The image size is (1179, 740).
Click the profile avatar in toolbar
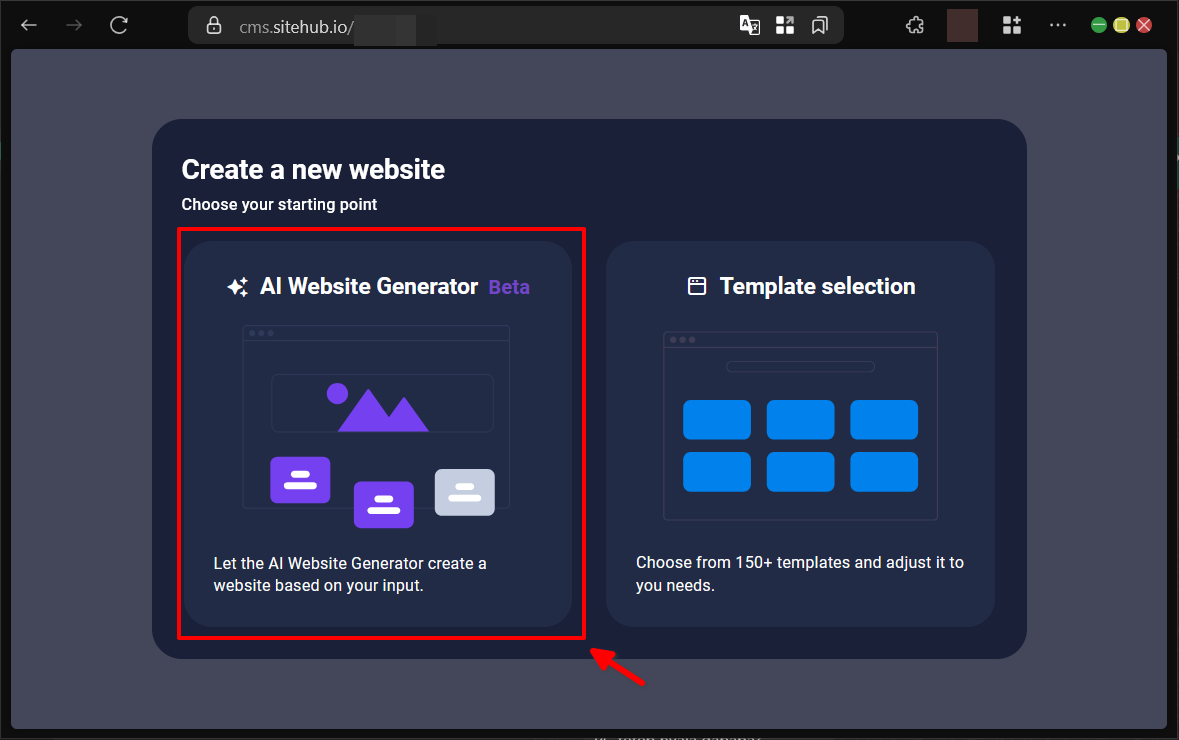click(962, 25)
